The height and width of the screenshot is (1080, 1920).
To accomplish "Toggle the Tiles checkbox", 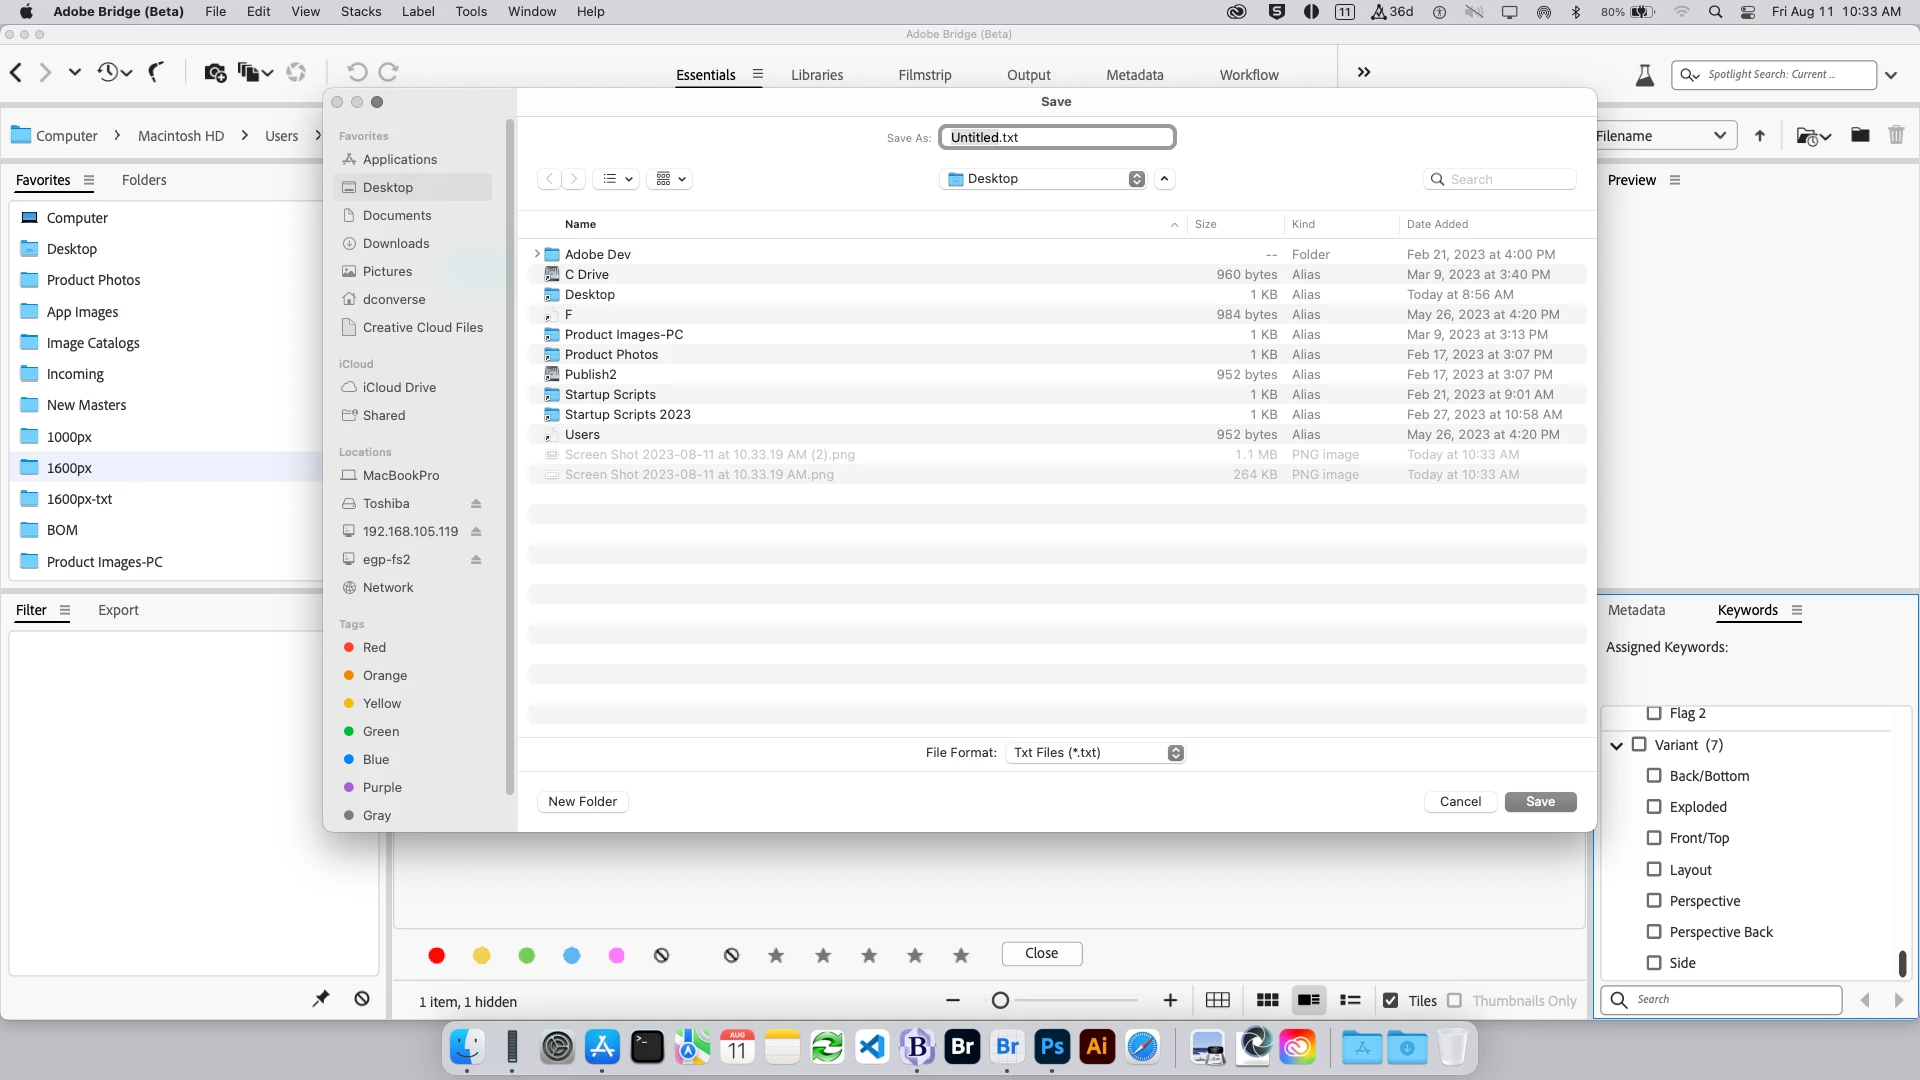I will pos(1391,1000).
